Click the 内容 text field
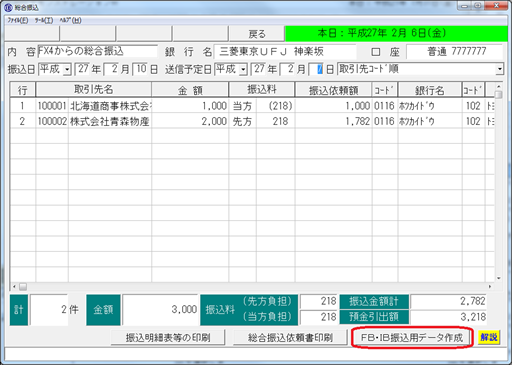Image resolution: width=512 pixels, height=365 pixels. tap(97, 51)
